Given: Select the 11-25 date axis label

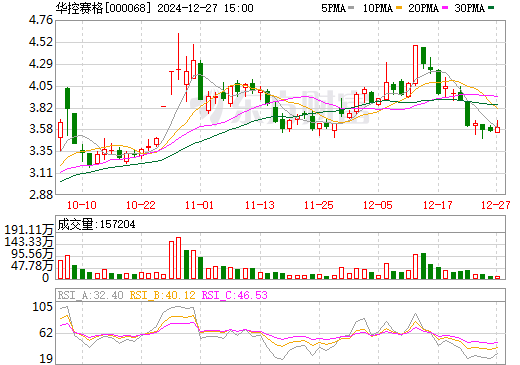Looking at the screenshot, I should [319, 205].
